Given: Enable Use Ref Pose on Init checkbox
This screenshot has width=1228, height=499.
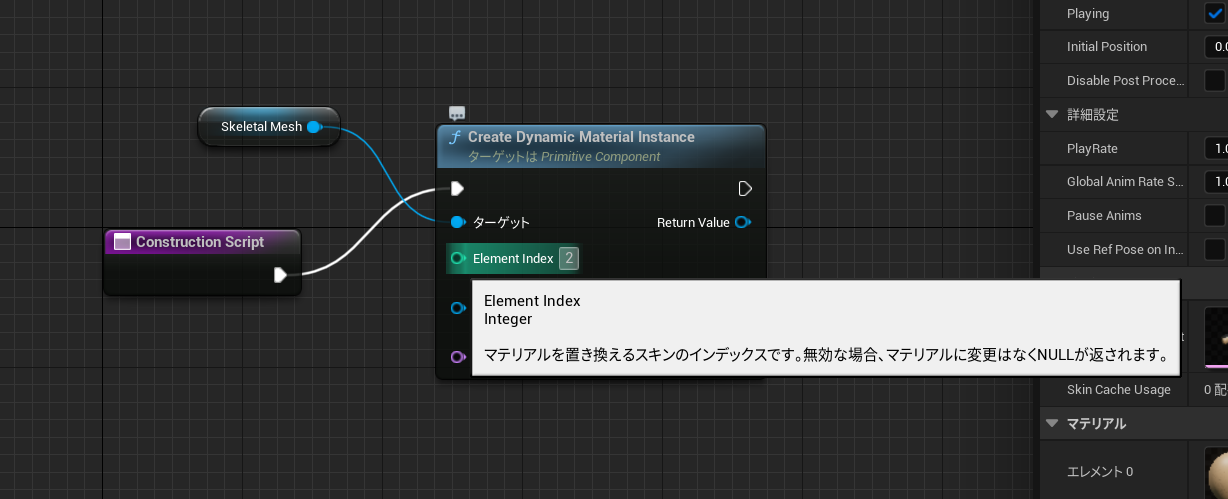Looking at the screenshot, I should [1215, 249].
